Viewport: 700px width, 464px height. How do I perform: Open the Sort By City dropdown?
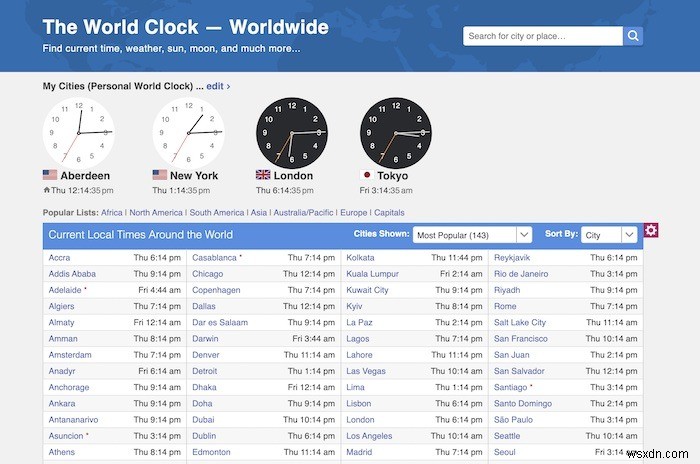click(x=610, y=235)
